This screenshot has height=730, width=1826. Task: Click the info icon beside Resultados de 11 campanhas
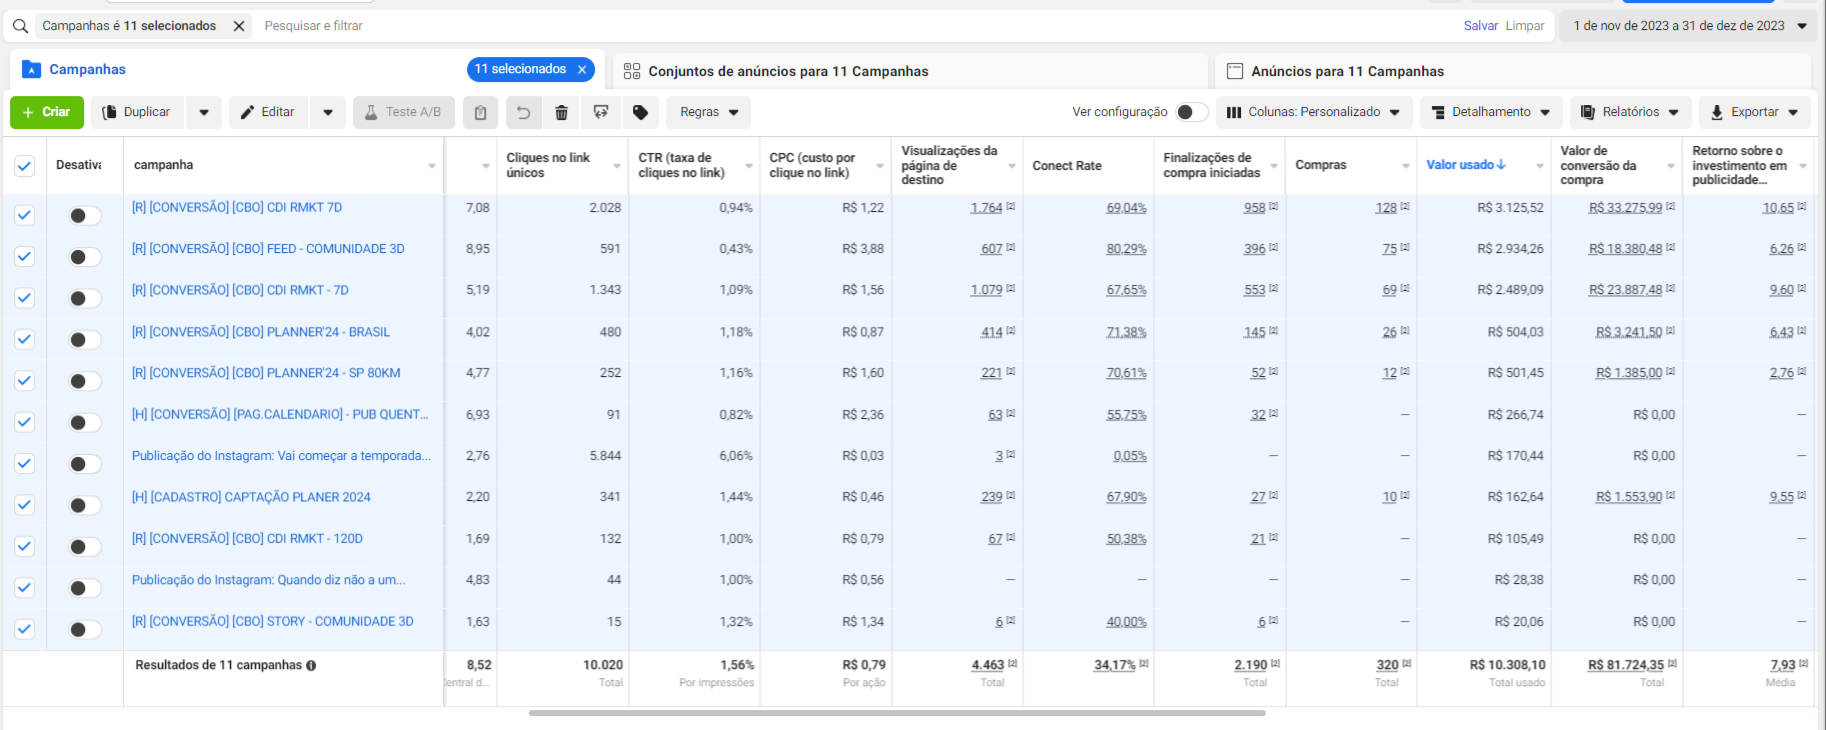311,666
